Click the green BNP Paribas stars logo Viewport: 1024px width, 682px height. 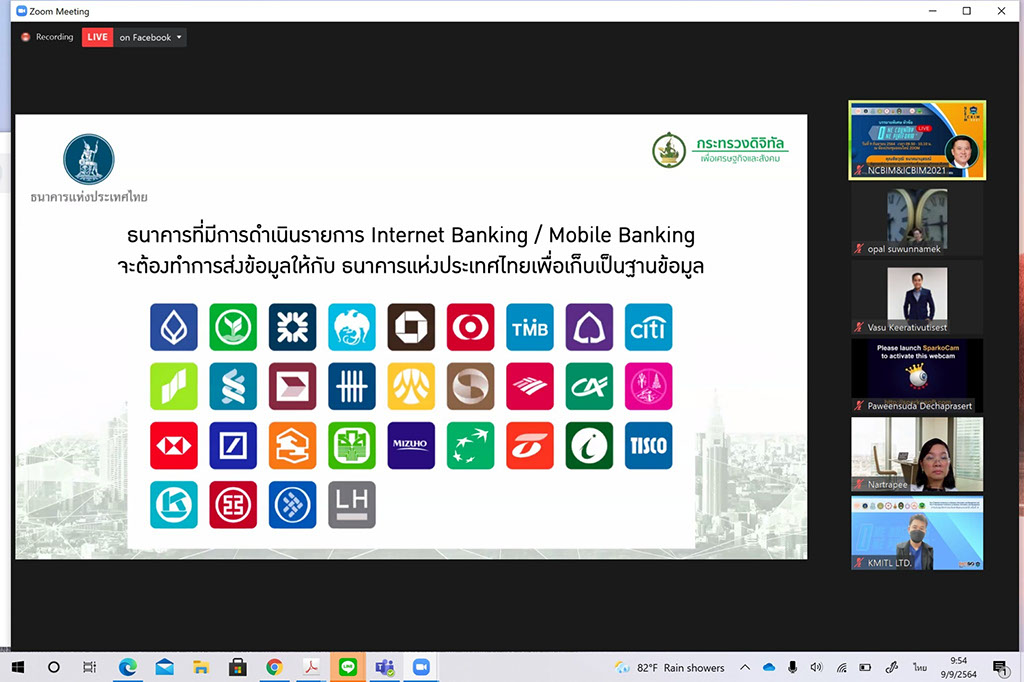click(470, 446)
